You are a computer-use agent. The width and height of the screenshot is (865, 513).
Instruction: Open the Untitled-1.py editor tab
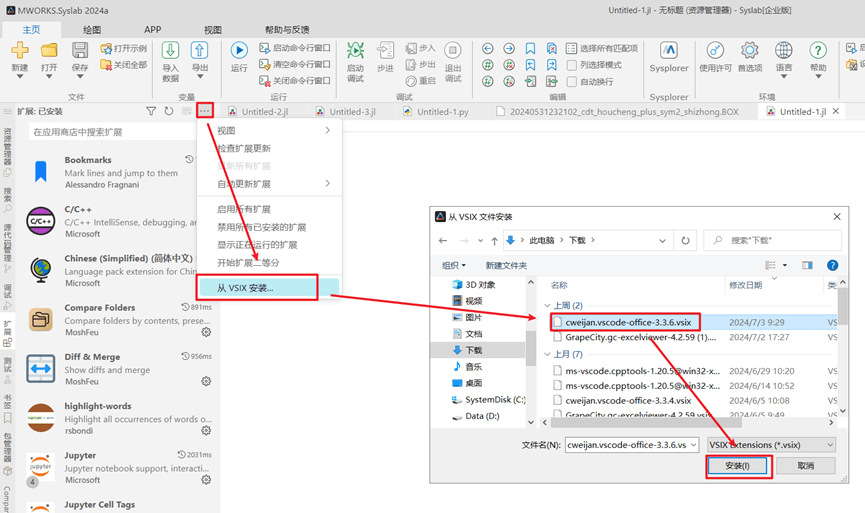[436, 111]
